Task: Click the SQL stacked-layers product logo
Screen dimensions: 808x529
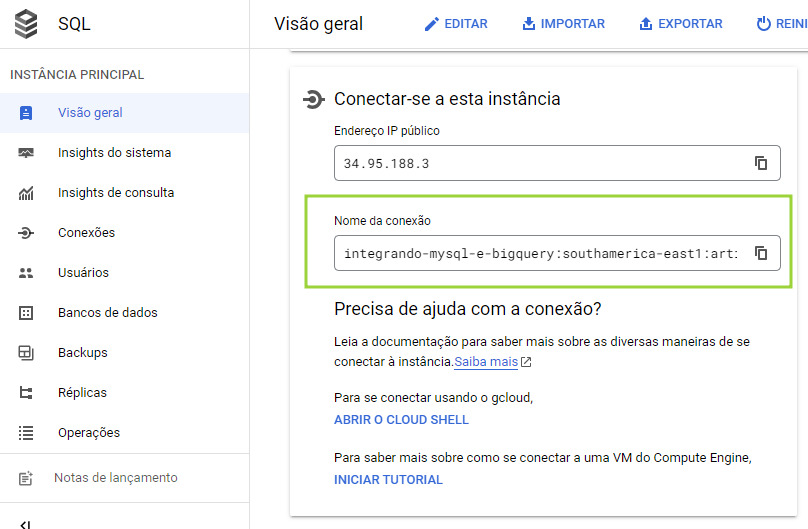Action: [x=26, y=24]
